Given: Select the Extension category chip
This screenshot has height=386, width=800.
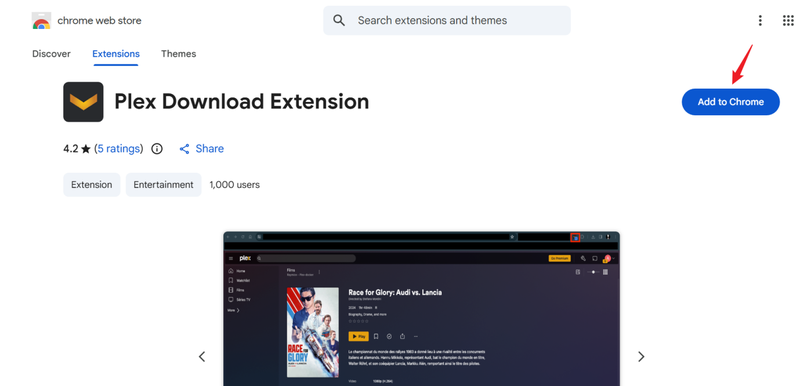Looking at the screenshot, I should (92, 185).
